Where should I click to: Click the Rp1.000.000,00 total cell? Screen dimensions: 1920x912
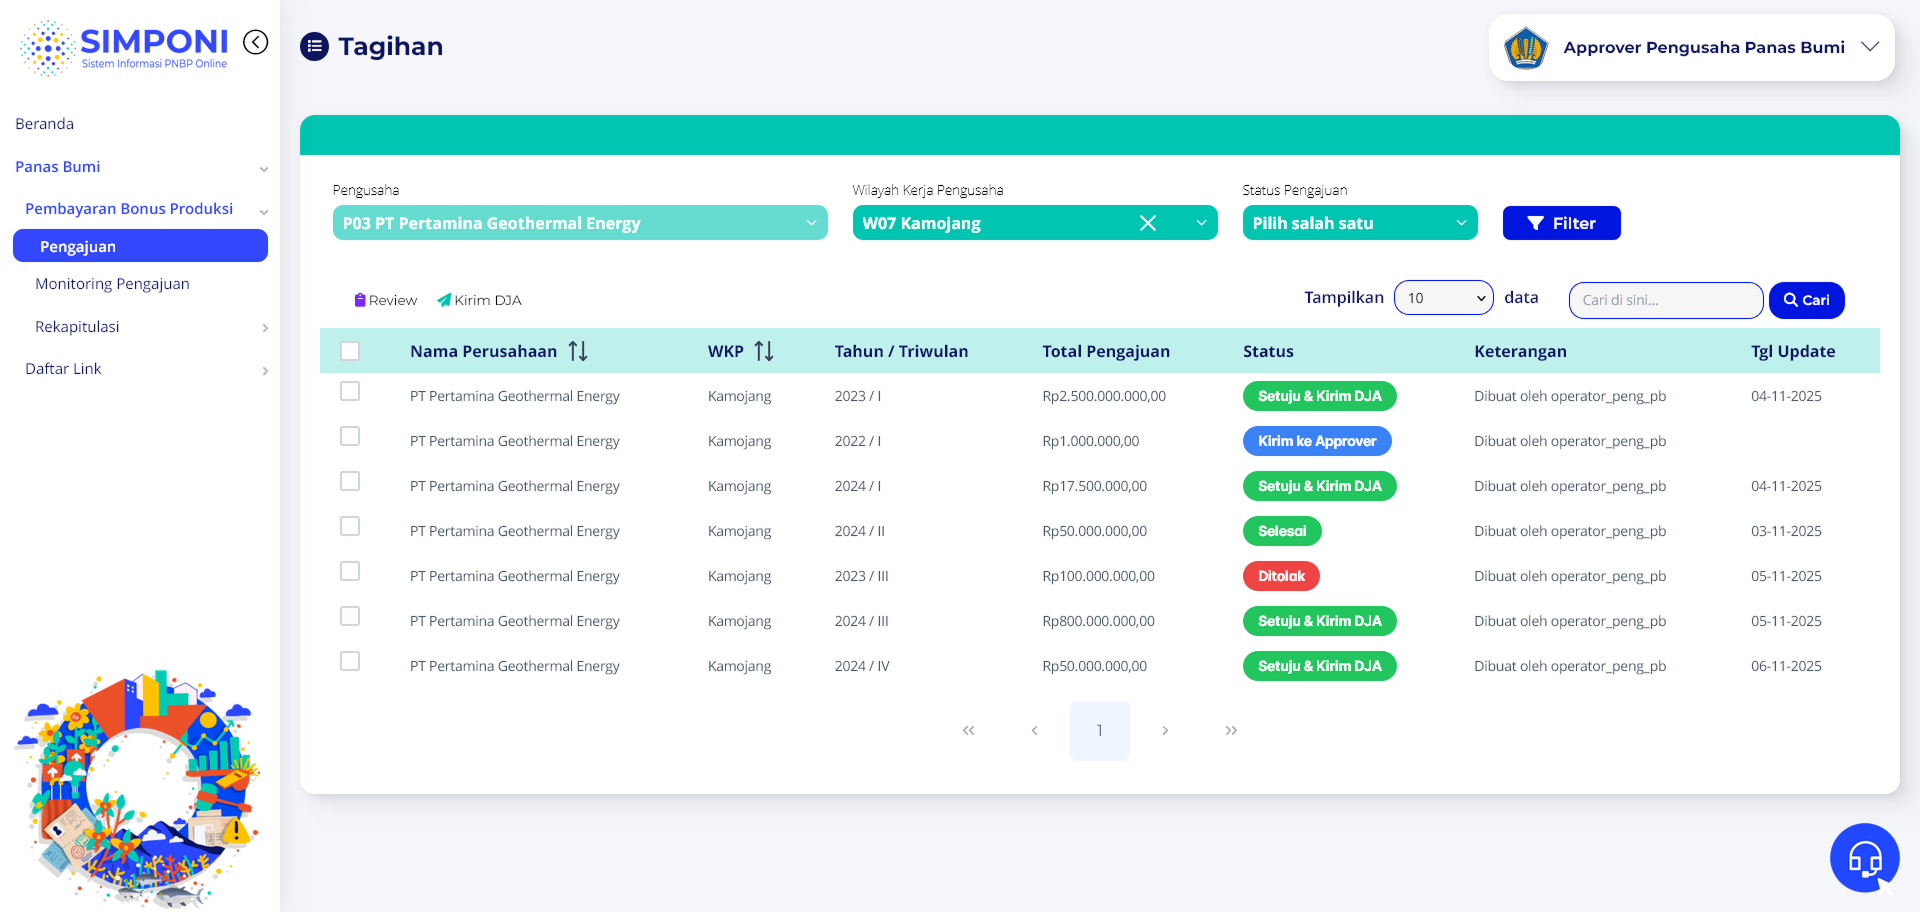tap(1091, 441)
